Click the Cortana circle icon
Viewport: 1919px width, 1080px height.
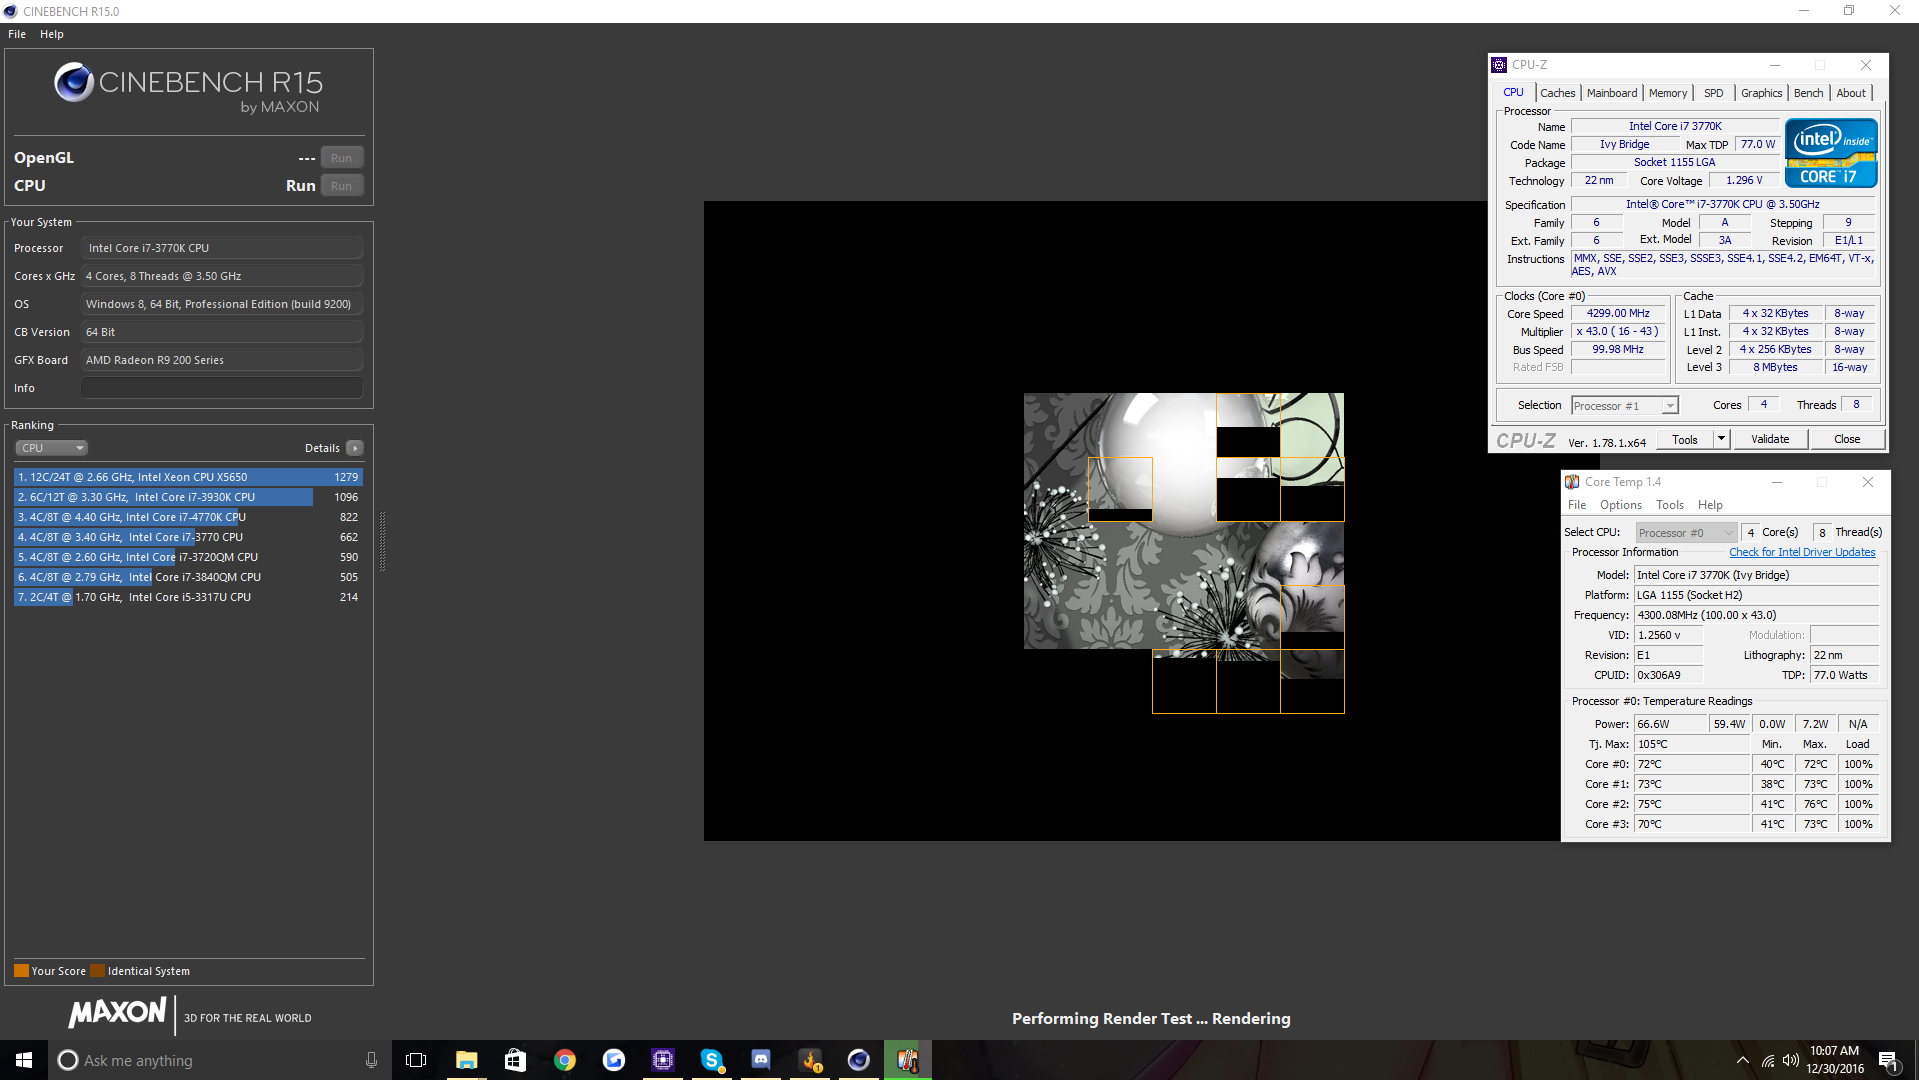point(68,1060)
